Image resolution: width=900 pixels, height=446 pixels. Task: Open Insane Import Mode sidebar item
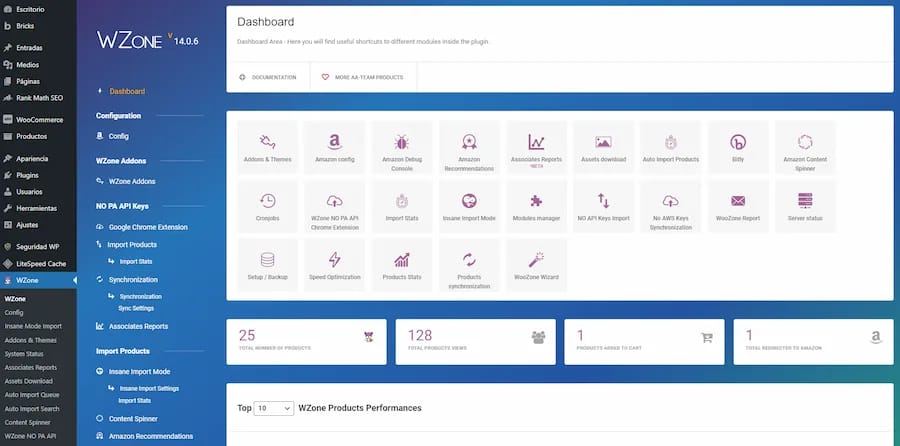pyautogui.click(x=139, y=371)
